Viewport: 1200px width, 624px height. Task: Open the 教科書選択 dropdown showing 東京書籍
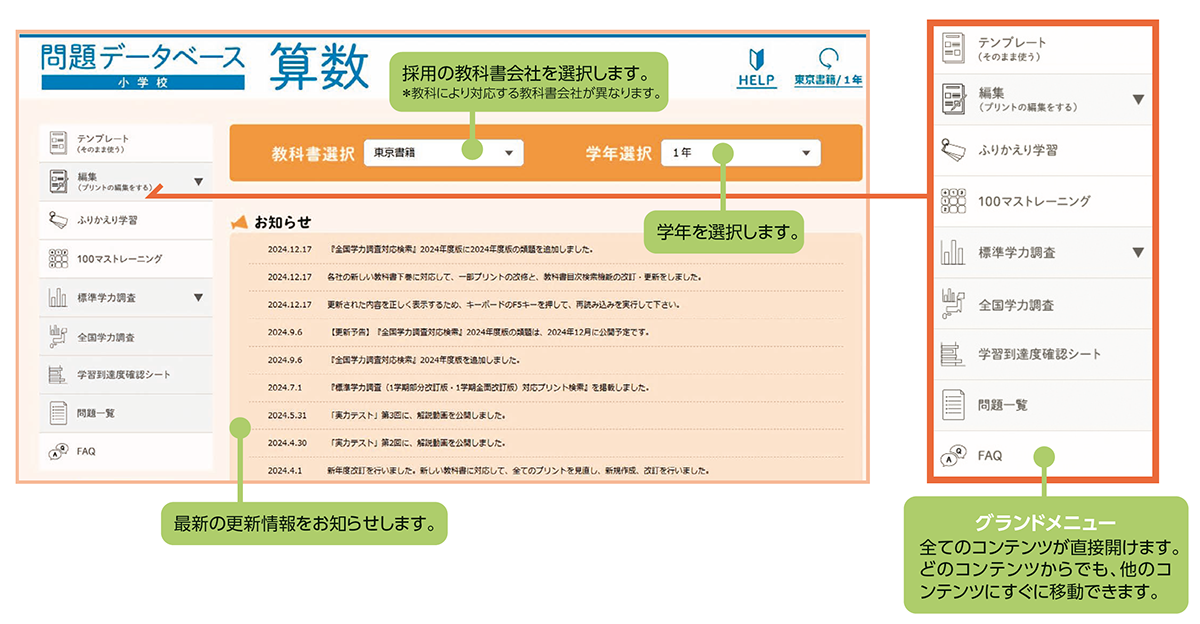tap(444, 153)
